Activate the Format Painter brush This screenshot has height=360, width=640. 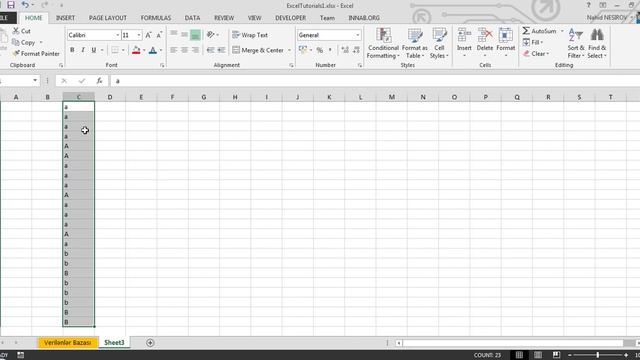pyautogui.click(x=36, y=53)
